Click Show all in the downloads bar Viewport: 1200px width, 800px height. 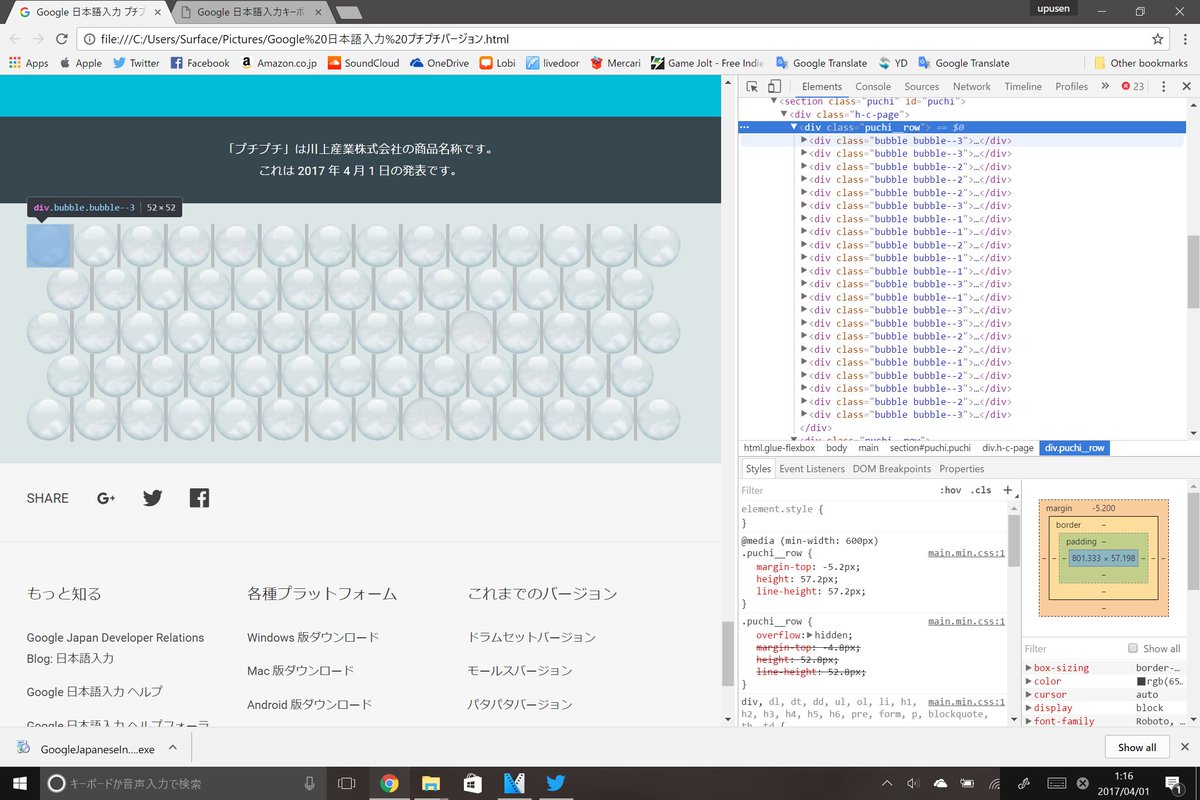(x=1137, y=747)
